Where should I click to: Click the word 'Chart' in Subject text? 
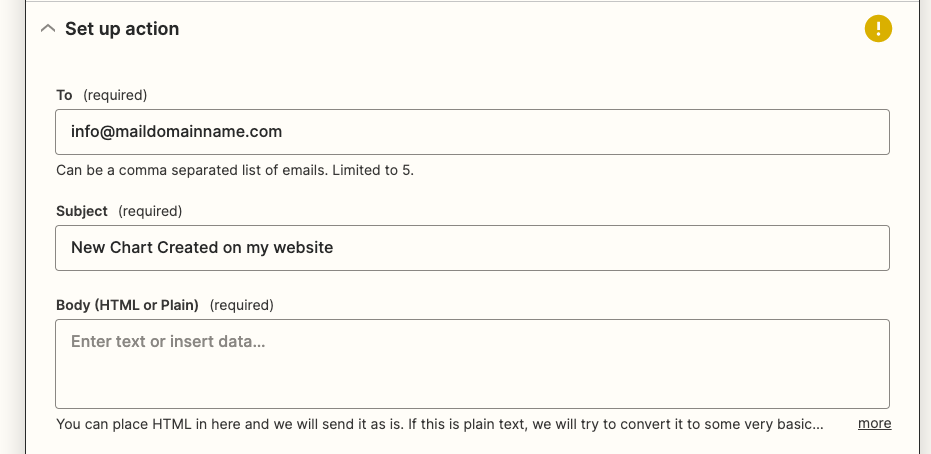(131, 247)
